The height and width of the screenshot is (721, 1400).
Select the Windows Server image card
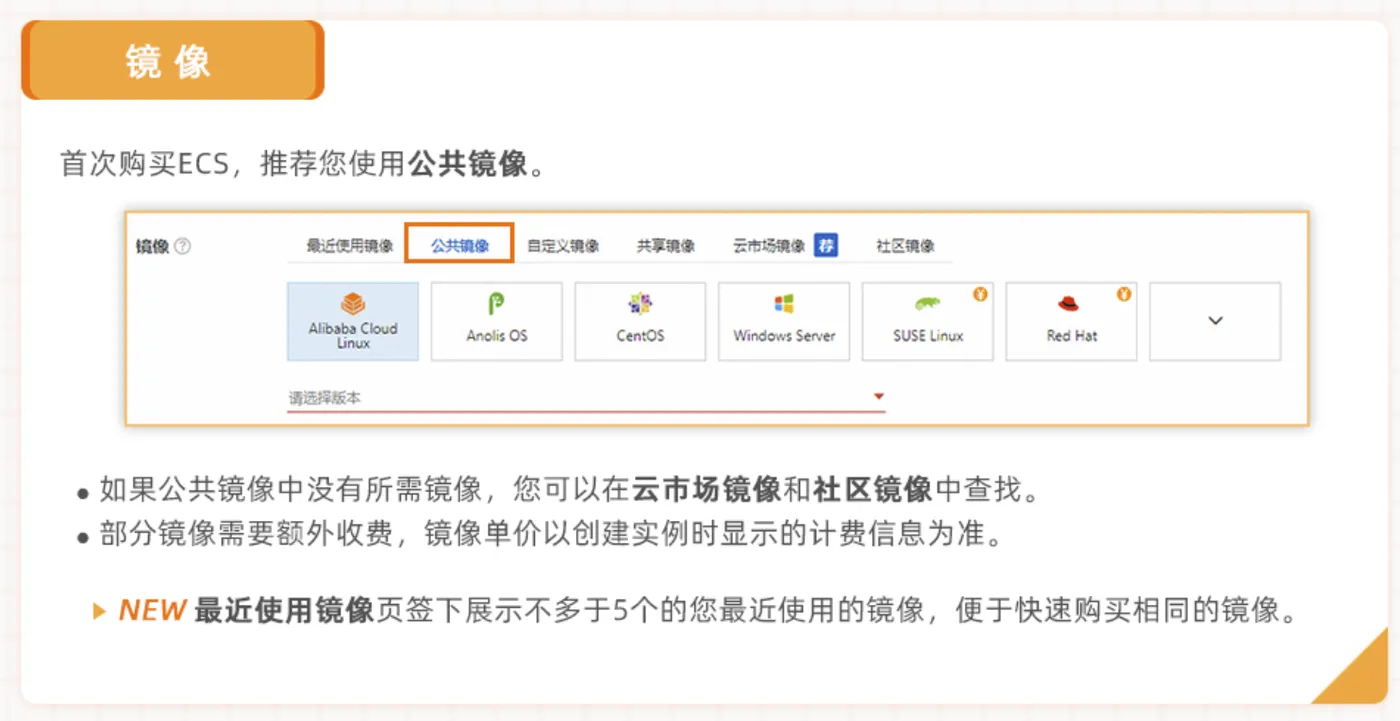[x=783, y=320]
